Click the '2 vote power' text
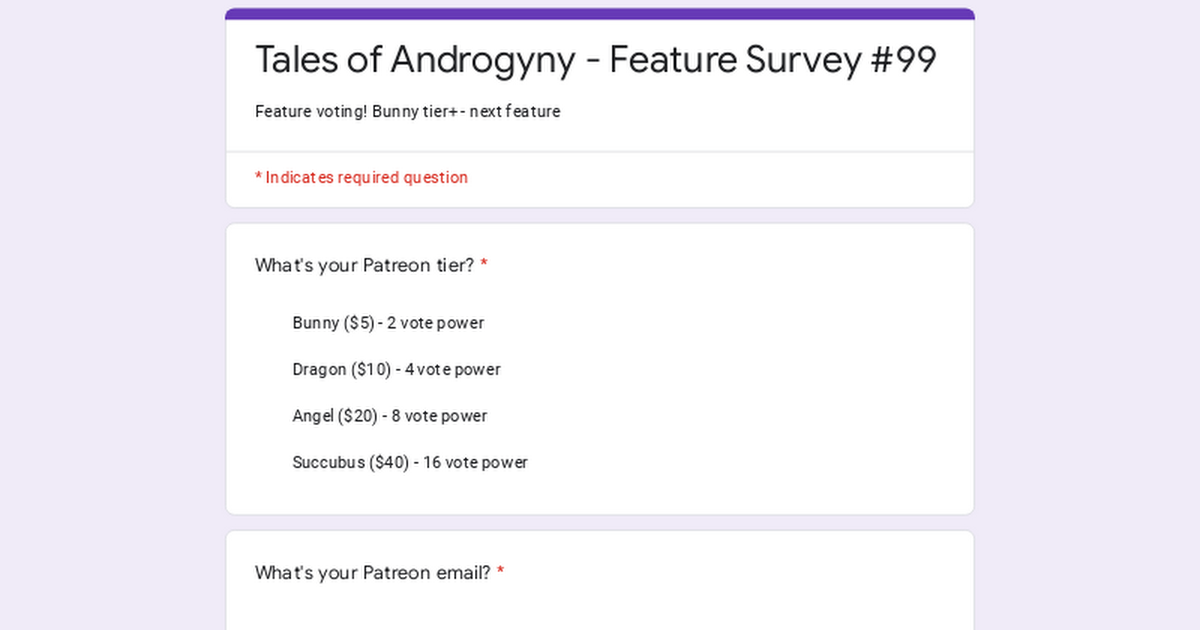 436,323
